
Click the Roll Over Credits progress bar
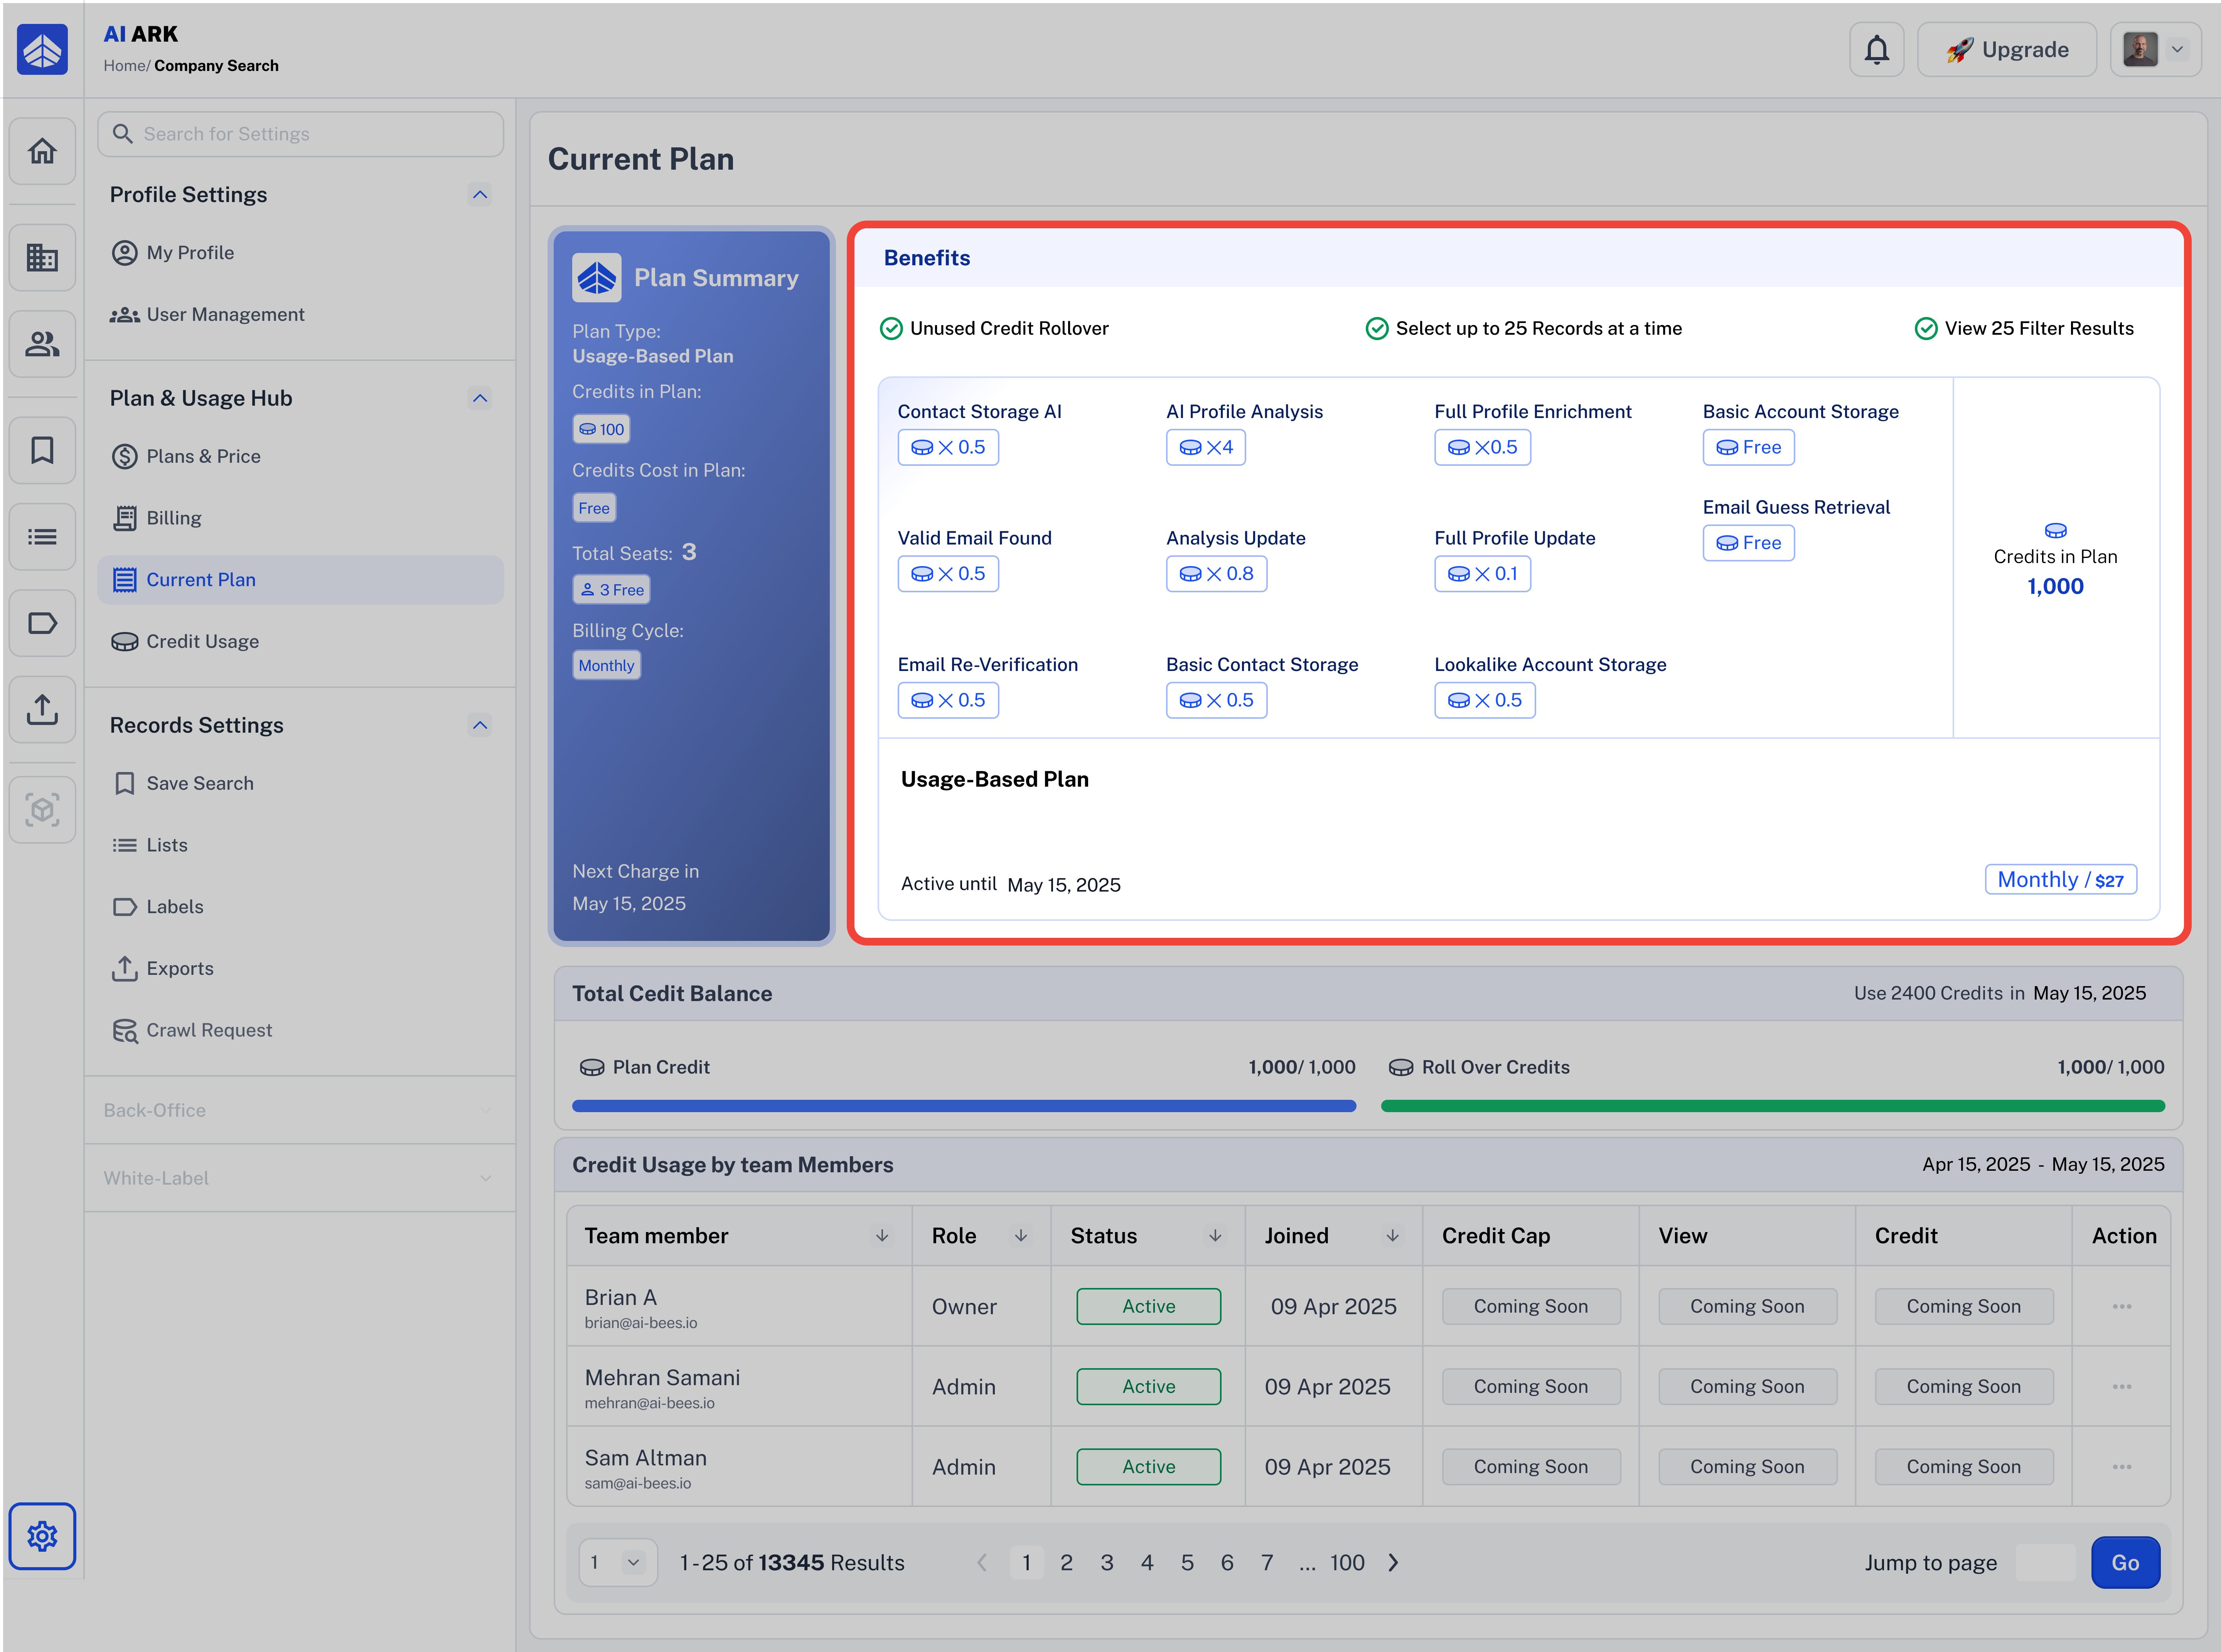[1772, 1106]
